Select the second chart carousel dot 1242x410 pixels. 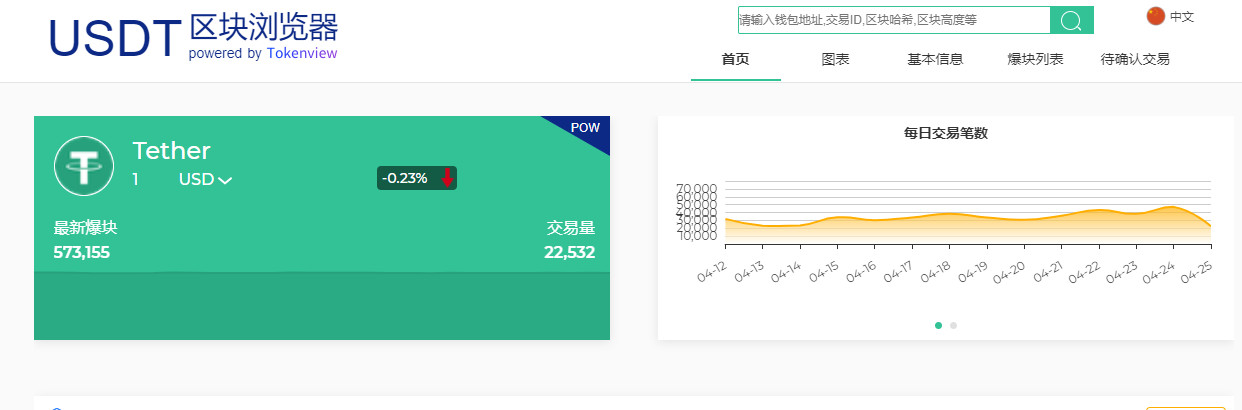(954, 325)
